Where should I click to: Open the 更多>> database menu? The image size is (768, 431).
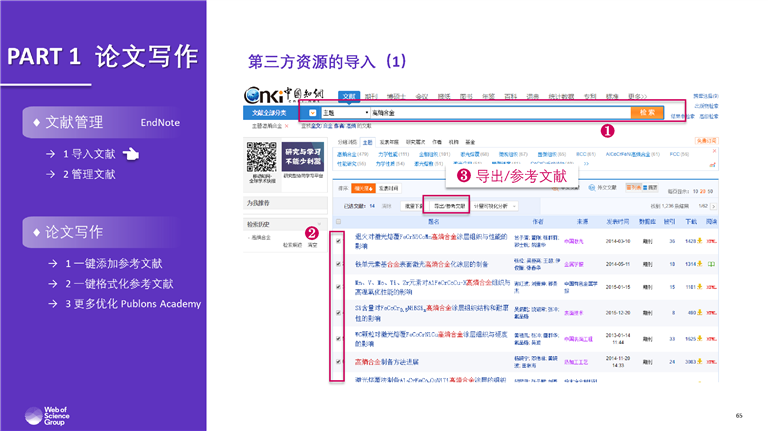pyautogui.click(x=637, y=96)
